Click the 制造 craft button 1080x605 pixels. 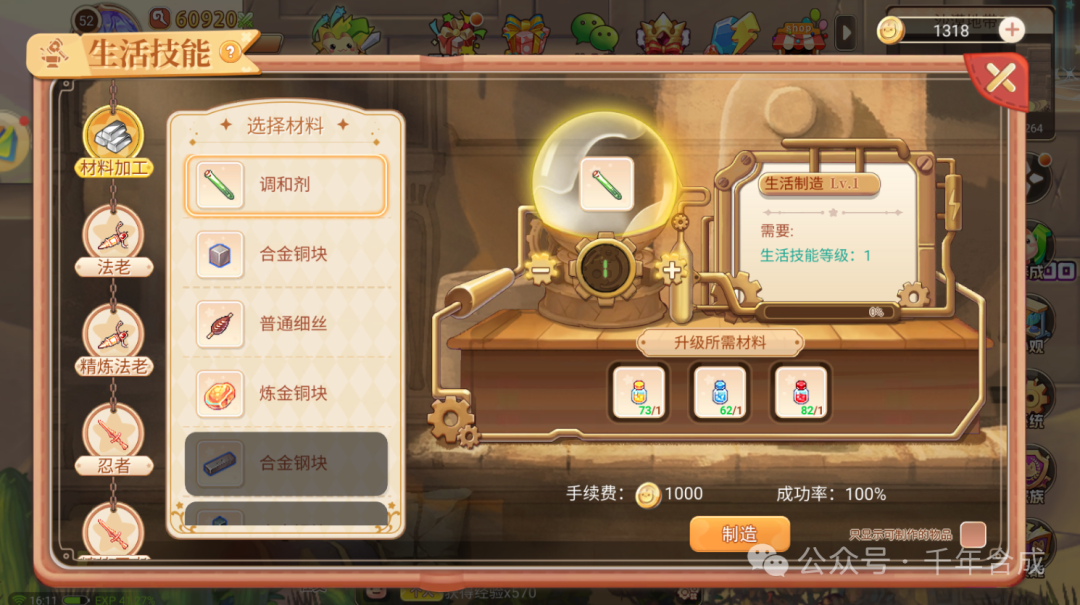click(740, 534)
